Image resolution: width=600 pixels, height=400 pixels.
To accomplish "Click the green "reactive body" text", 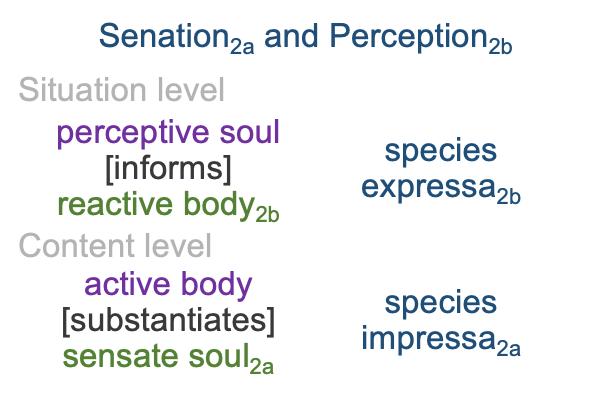I will [155, 204].
